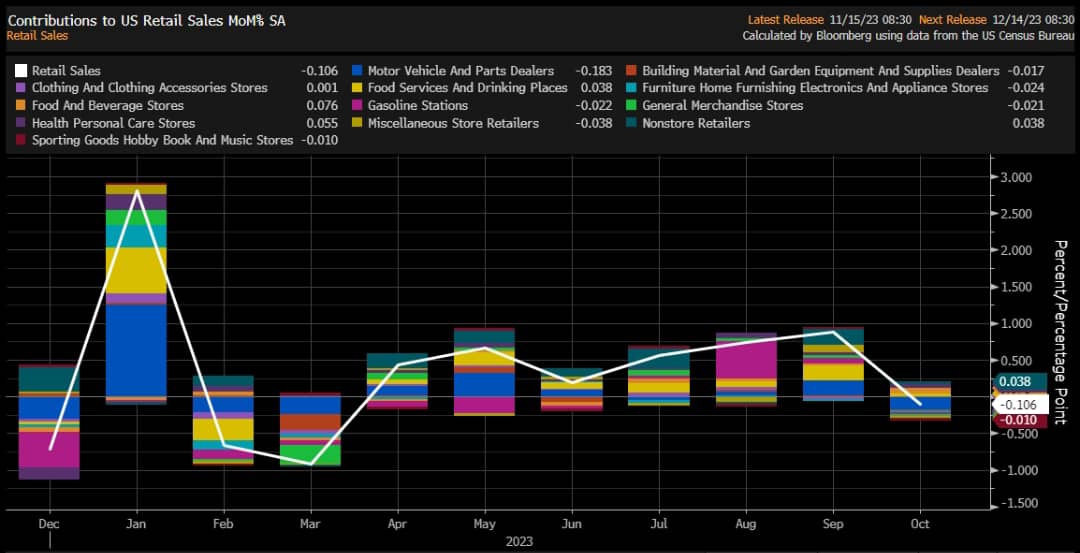Select the teal Nonstore Retailers legend marker
1080x553 pixels.
pyautogui.click(x=631, y=123)
